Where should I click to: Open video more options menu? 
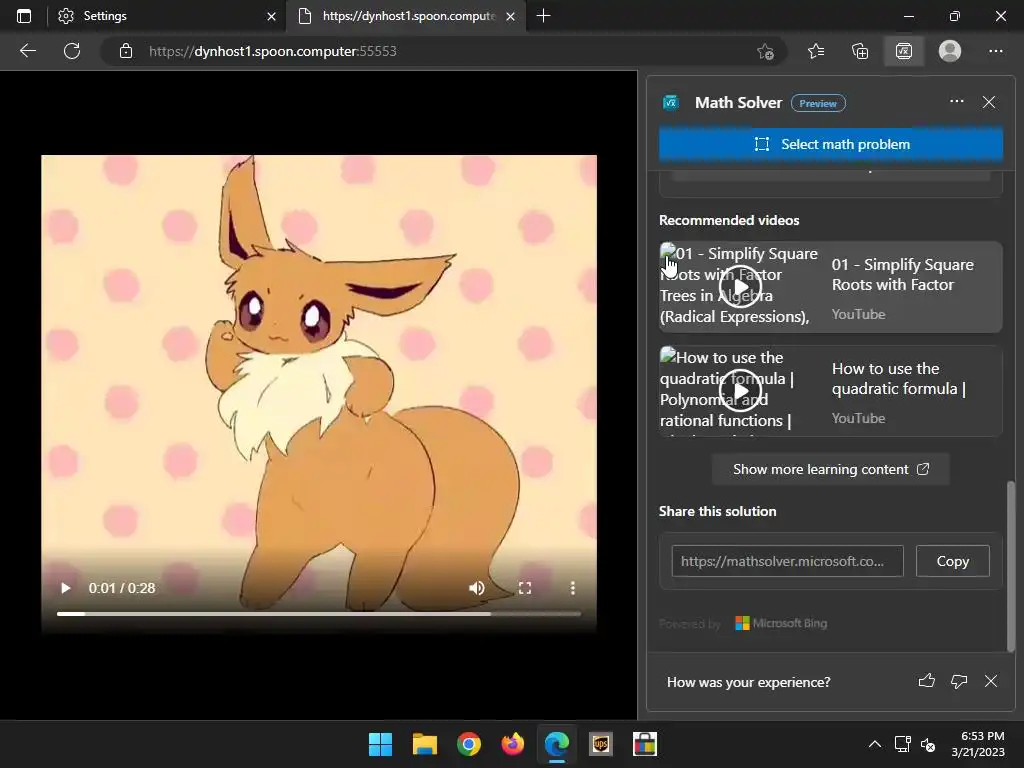(x=572, y=588)
